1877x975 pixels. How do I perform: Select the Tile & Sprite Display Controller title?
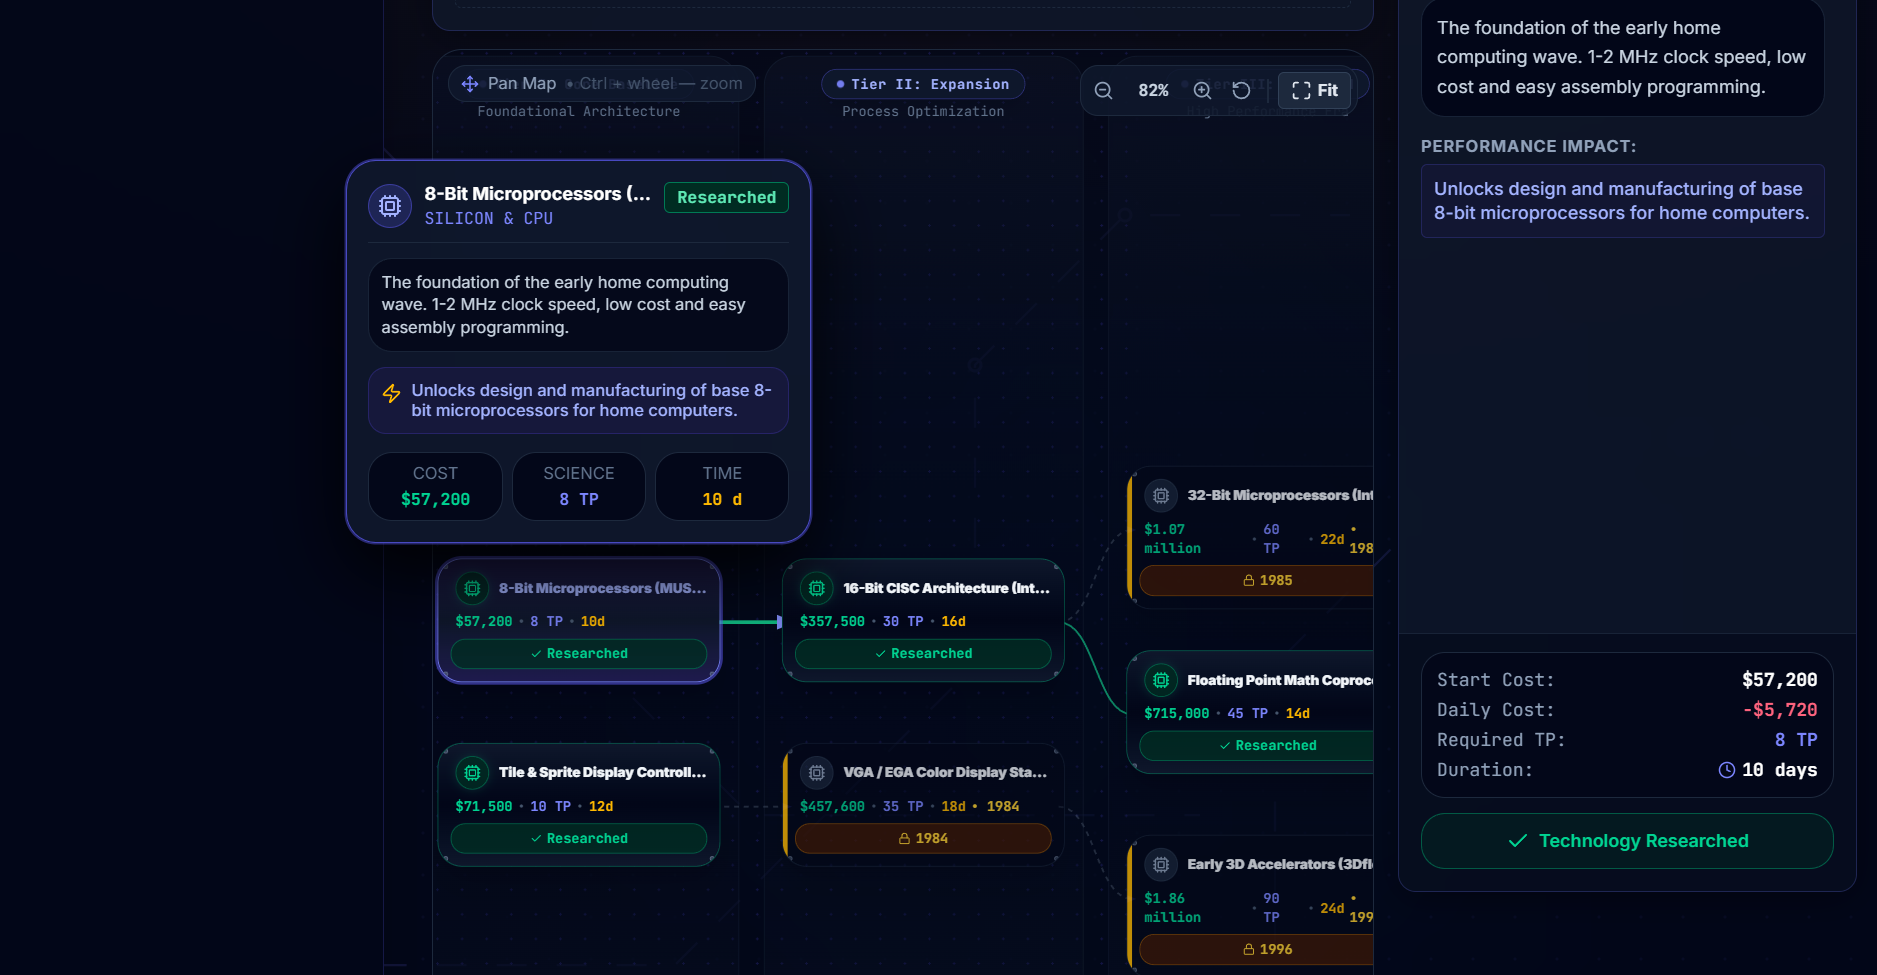pos(602,773)
